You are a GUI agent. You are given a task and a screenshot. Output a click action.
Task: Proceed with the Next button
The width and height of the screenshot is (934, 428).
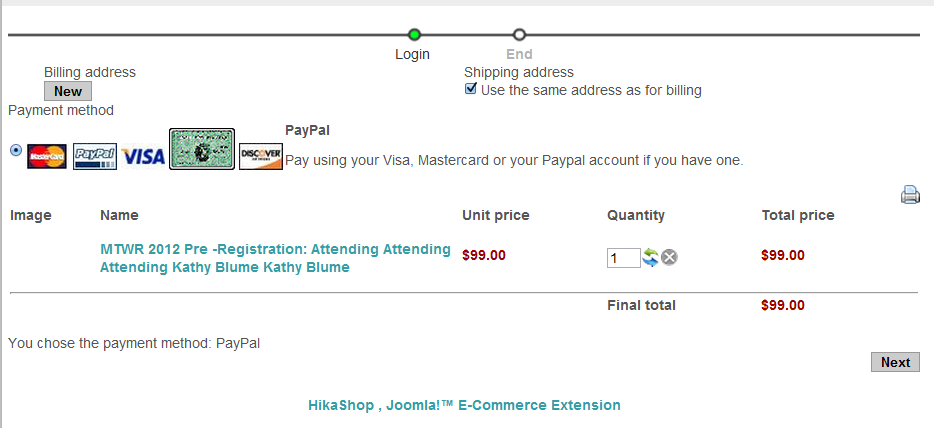click(x=895, y=362)
